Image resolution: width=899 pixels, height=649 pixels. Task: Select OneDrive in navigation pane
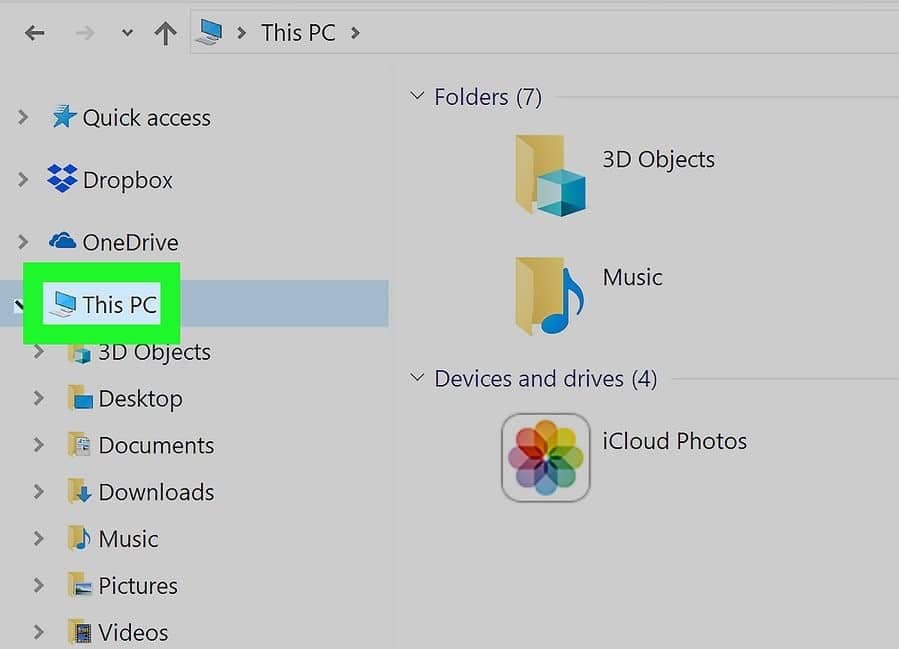click(x=130, y=242)
